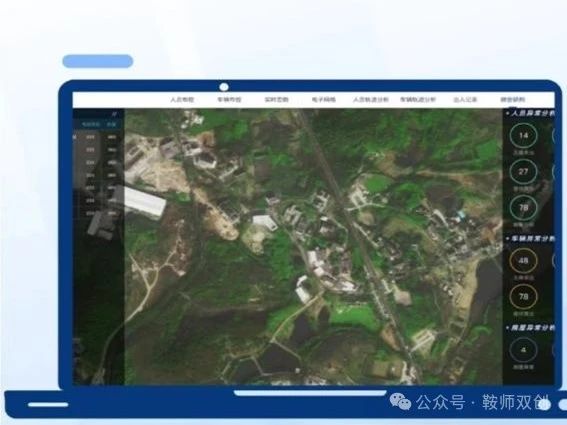
Task: Select the circle showing 27
Action: click(523, 172)
